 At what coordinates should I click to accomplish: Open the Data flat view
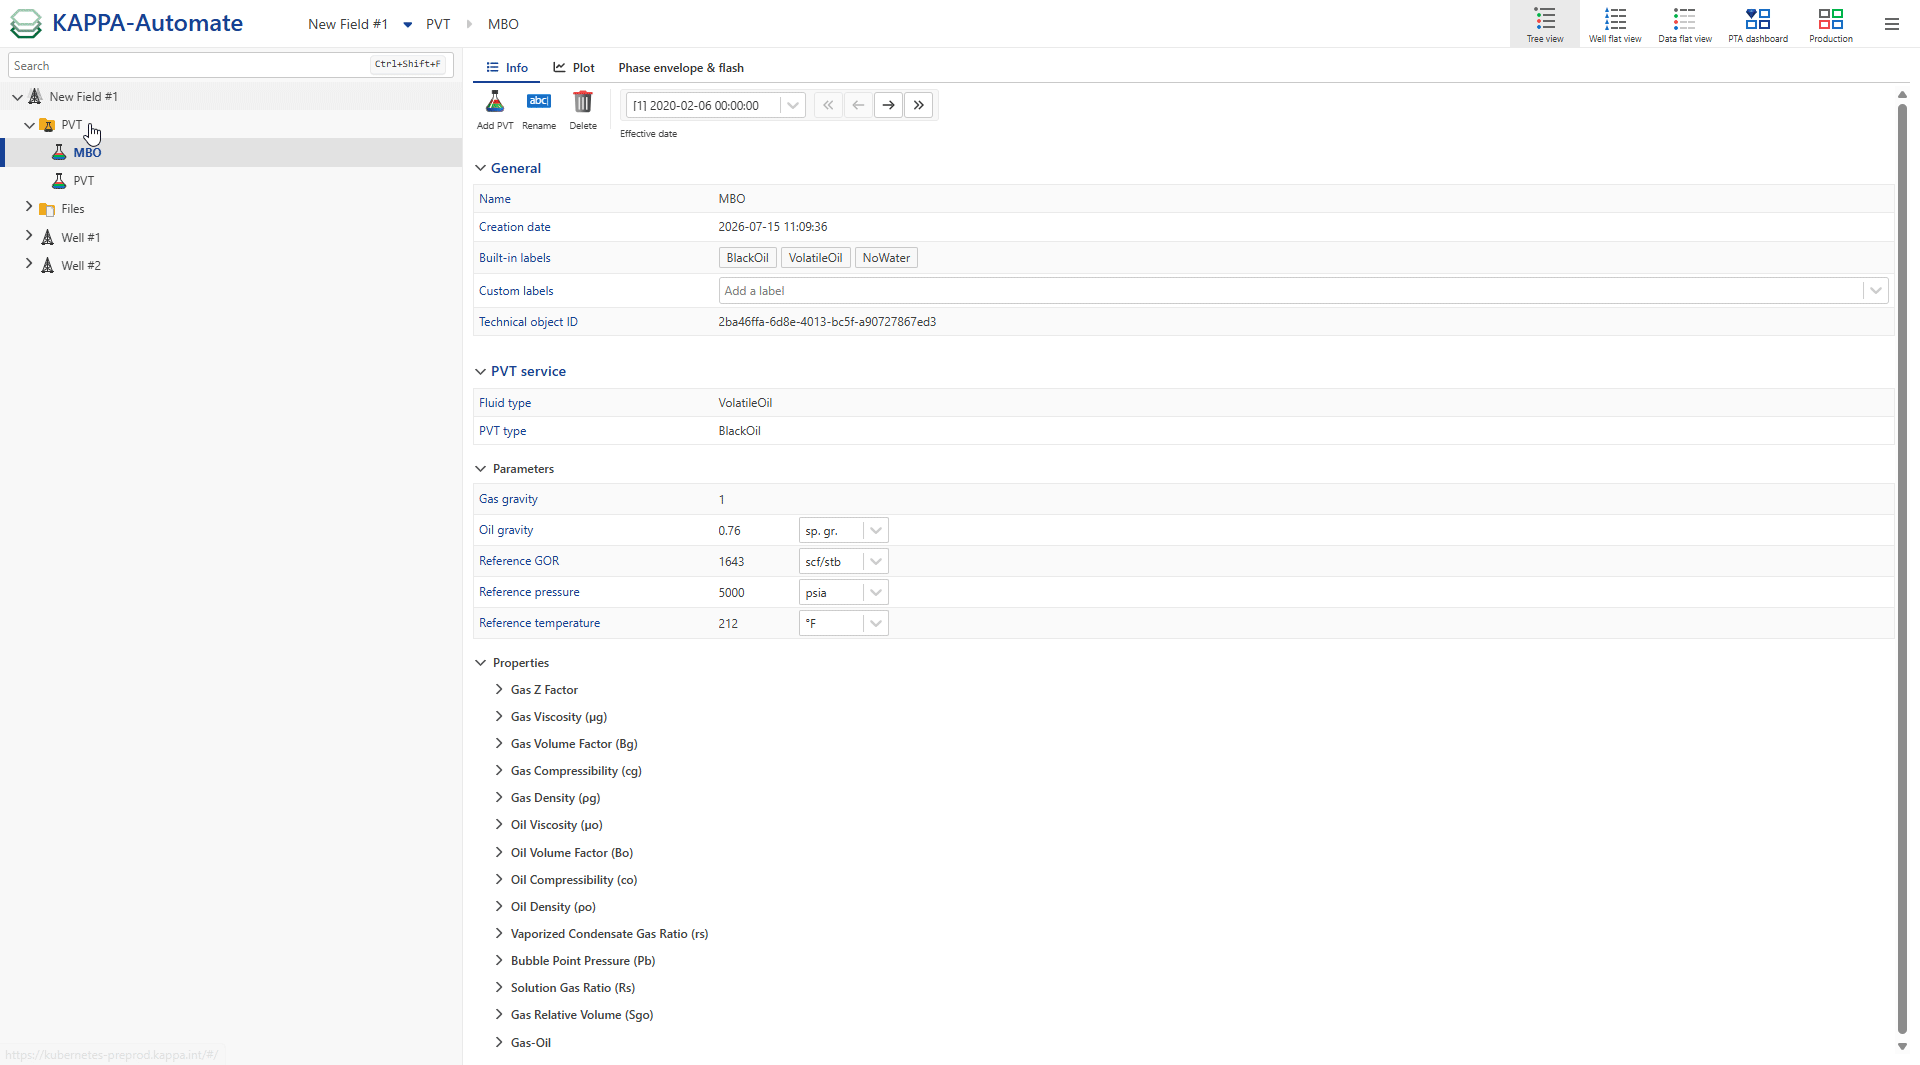click(x=1685, y=24)
